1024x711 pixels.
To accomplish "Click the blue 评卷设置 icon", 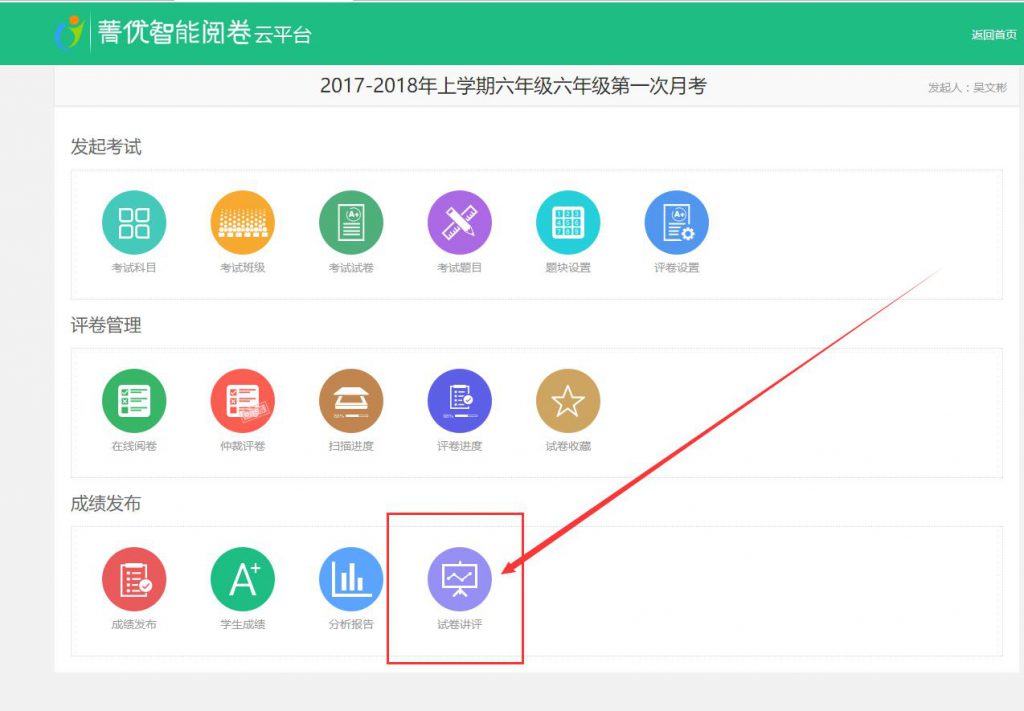I will 677,222.
